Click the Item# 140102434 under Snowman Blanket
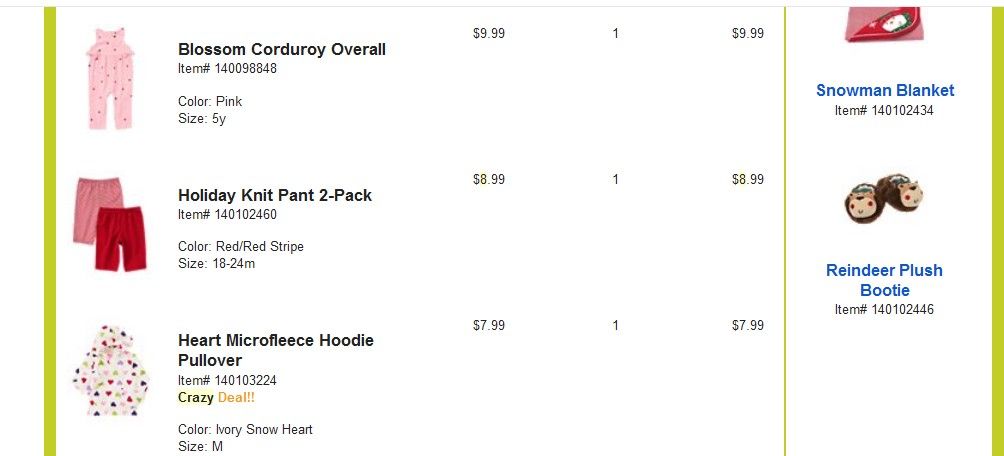The width and height of the screenshot is (1004, 456). click(x=884, y=110)
